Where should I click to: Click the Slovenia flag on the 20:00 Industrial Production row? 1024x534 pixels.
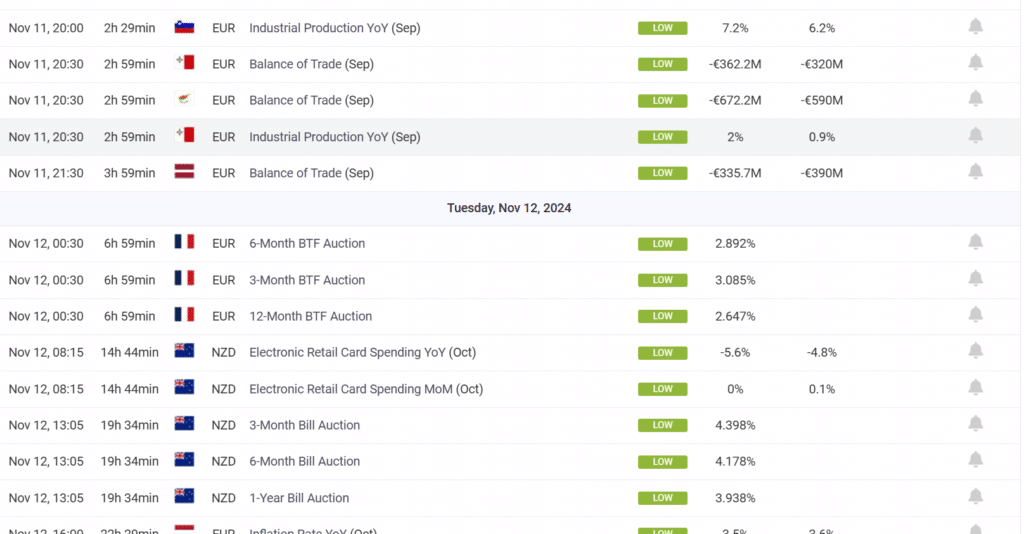coord(184,27)
